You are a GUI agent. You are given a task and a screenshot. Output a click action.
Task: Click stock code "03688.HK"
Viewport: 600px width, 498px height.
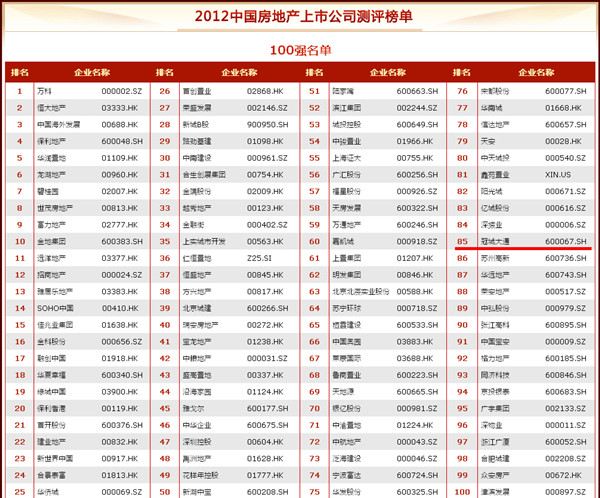coord(415,358)
